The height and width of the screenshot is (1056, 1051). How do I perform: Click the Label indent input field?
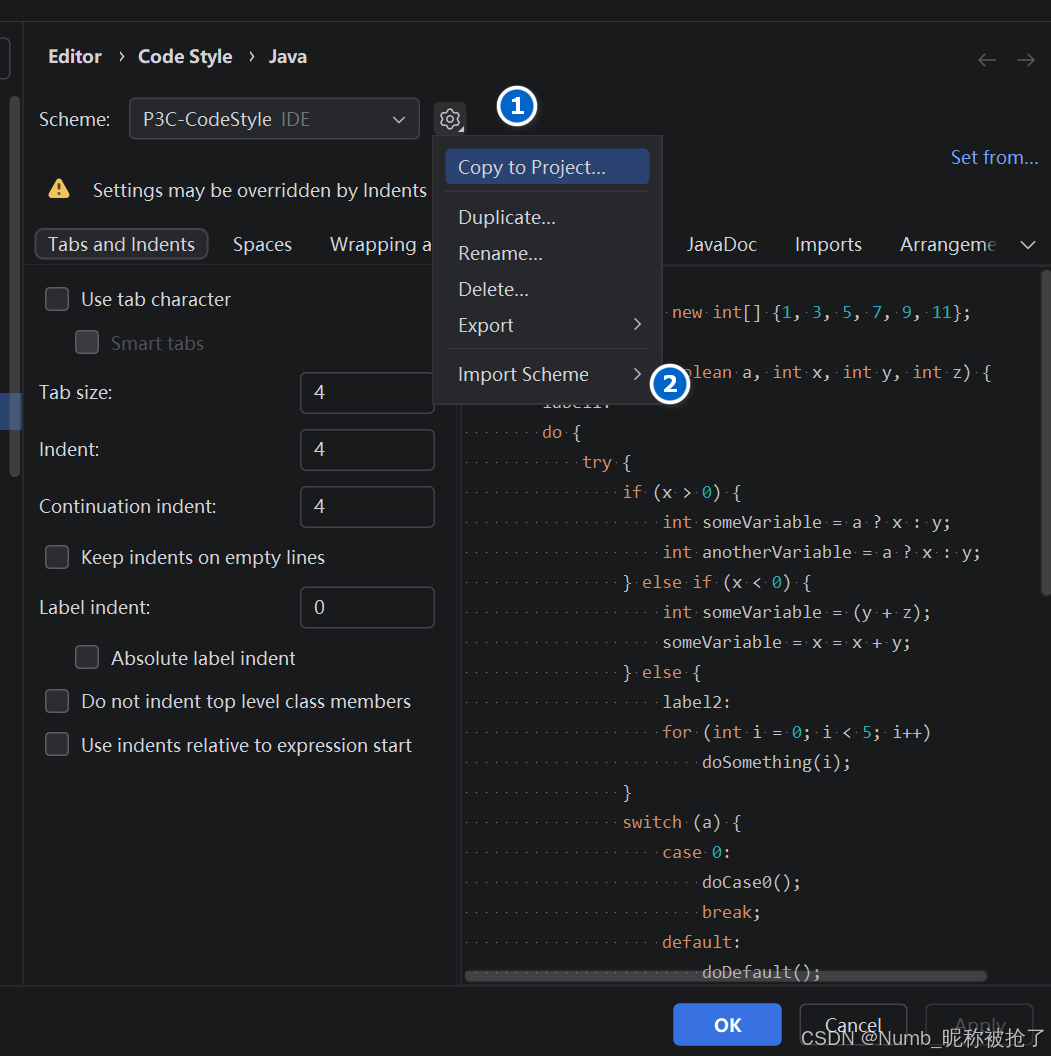coord(367,607)
